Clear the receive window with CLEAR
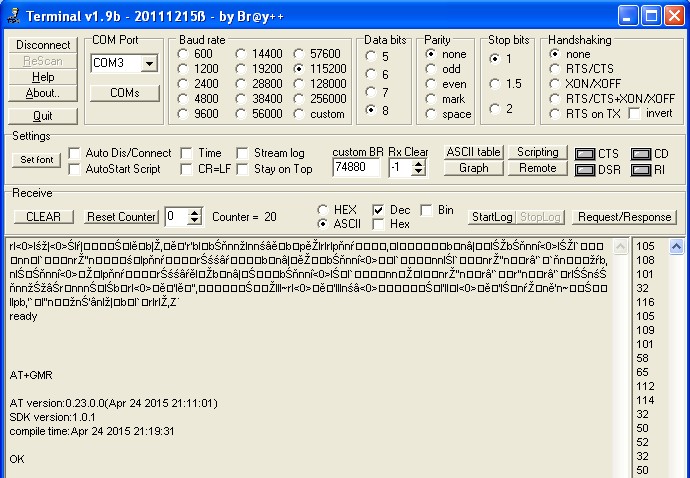This screenshot has height=478, width=690. click(43, 217)
